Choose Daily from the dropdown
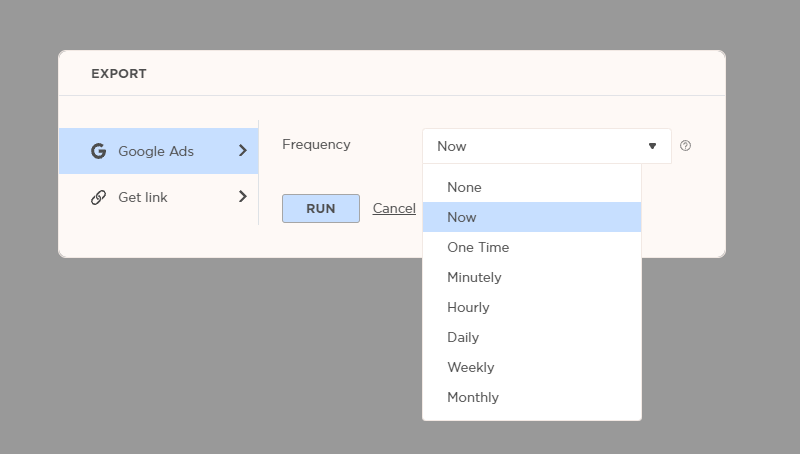This screenshot has height=454, width=800. [532, 338]
